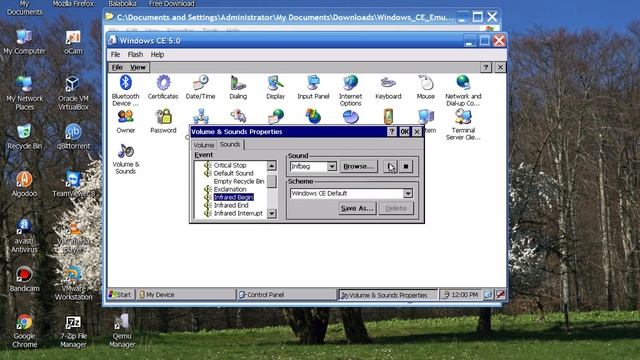Open the emulator Help menu
Viewport: 640px width, 360px height.
coord(157,54)
